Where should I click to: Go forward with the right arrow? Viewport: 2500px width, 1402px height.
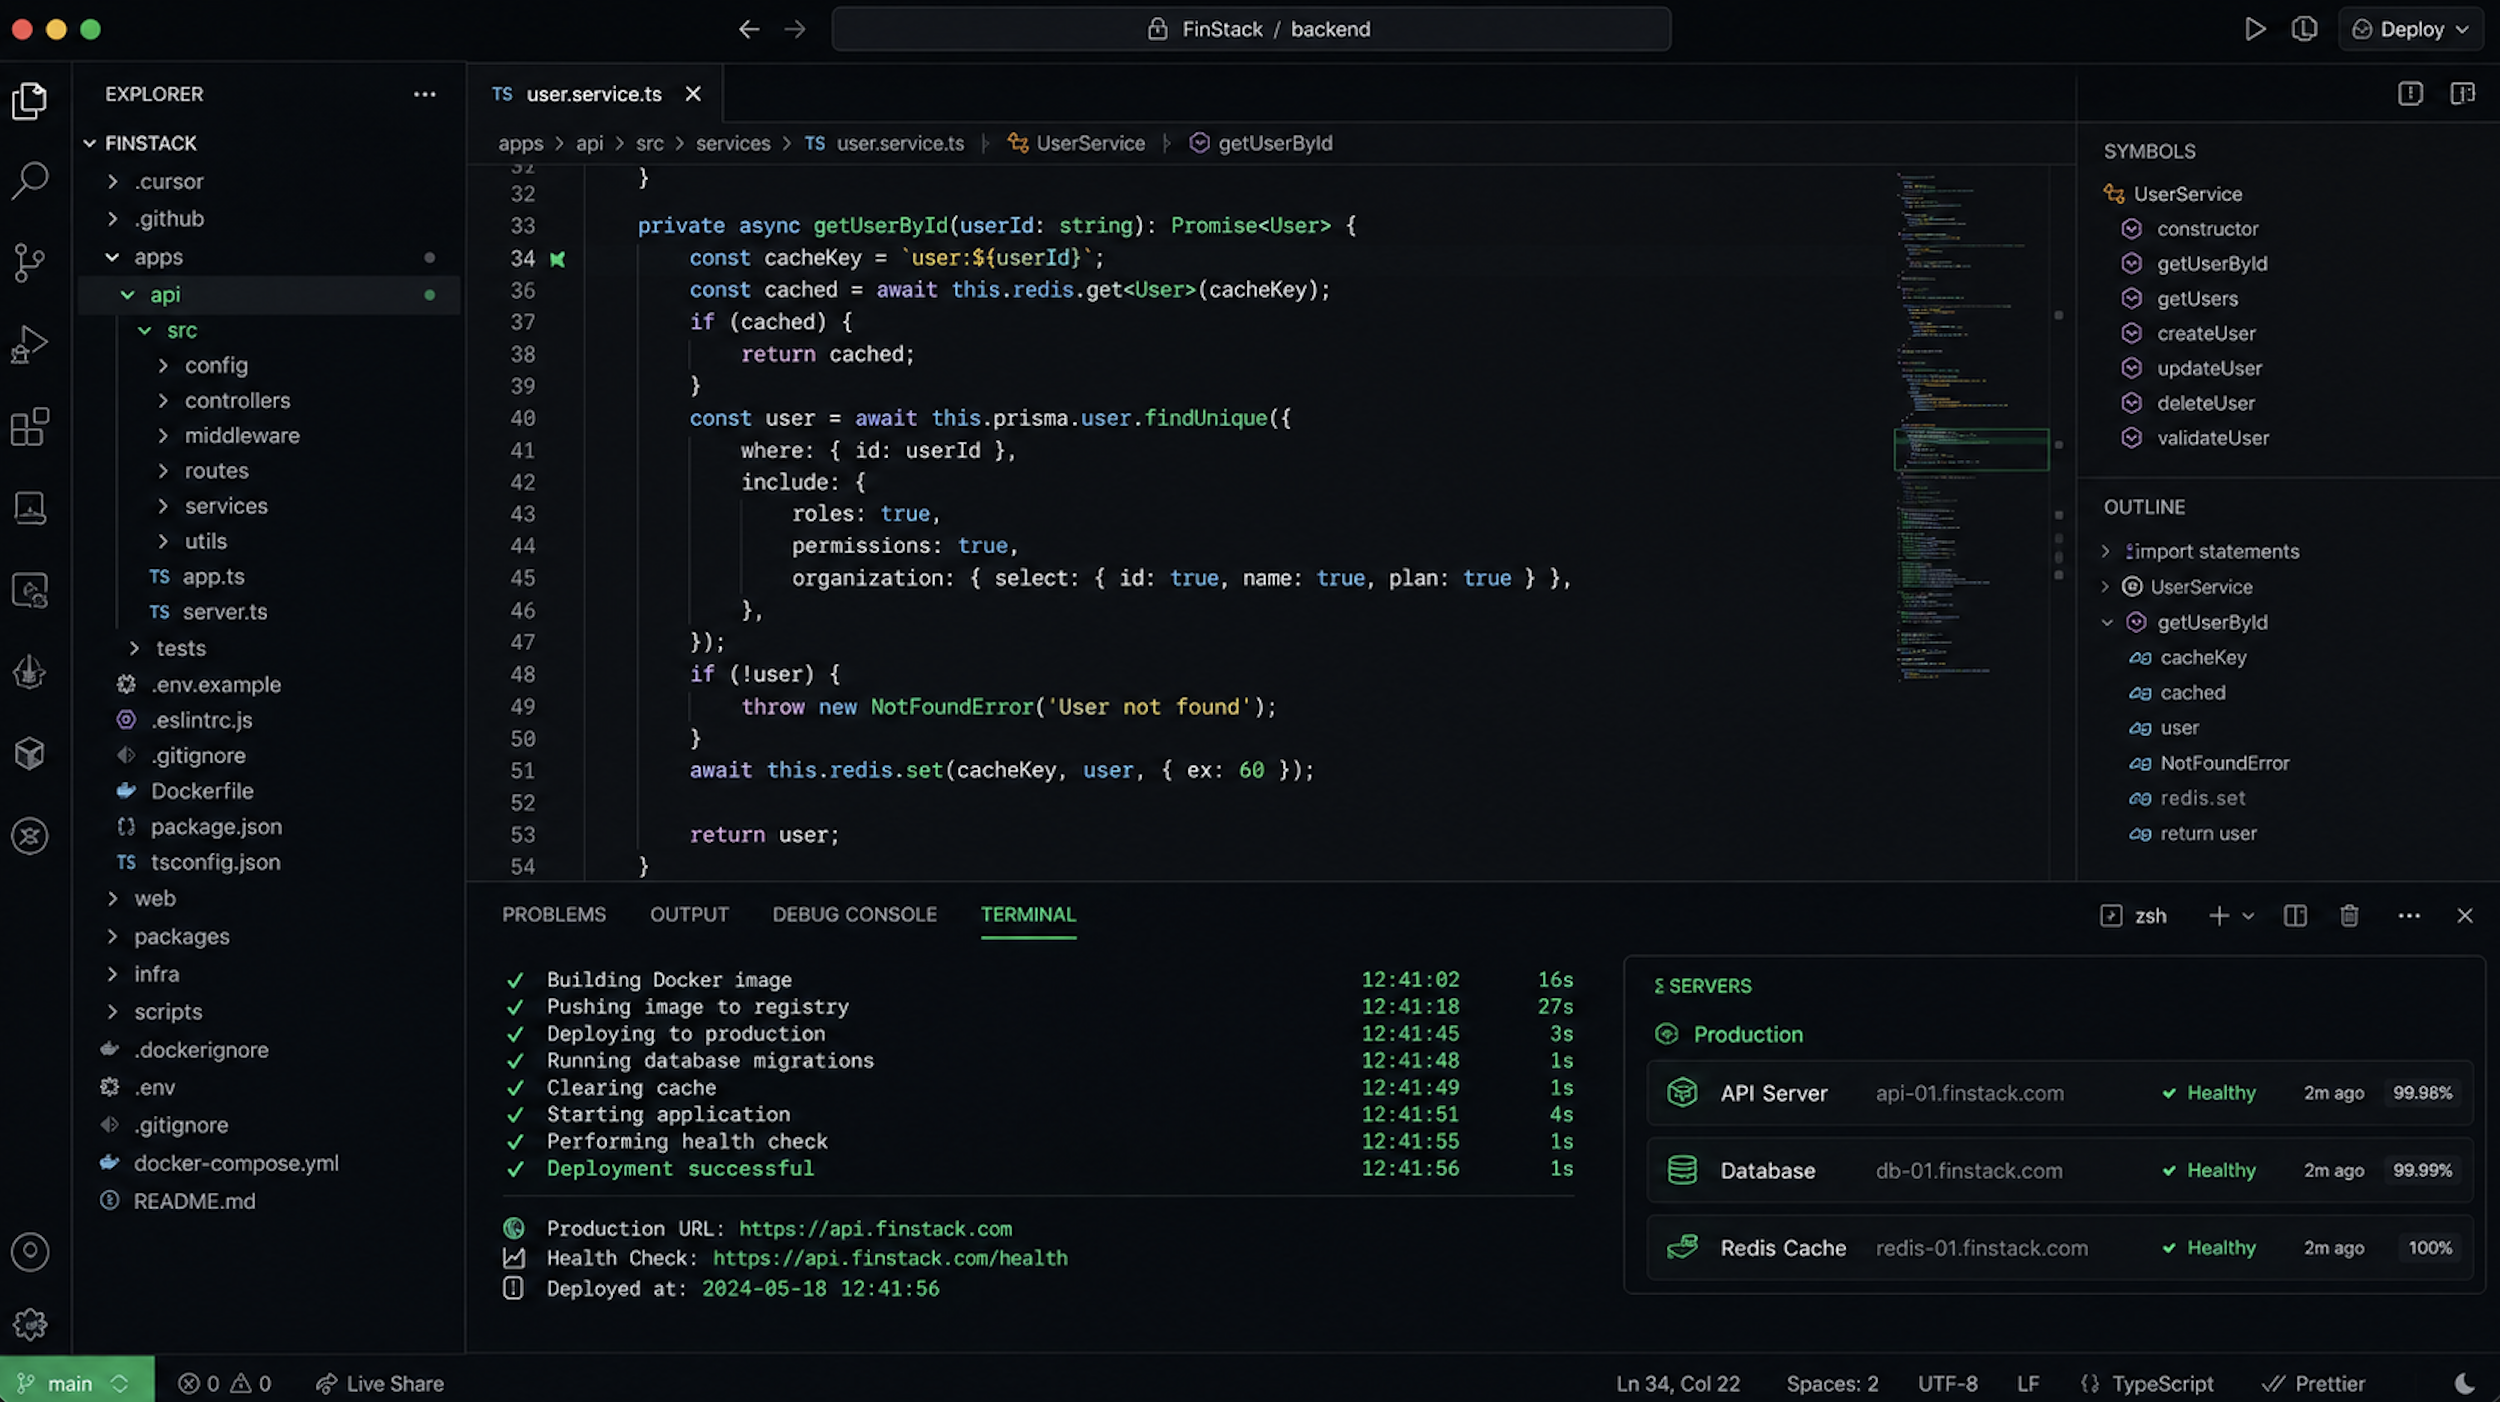pos(795,29)
